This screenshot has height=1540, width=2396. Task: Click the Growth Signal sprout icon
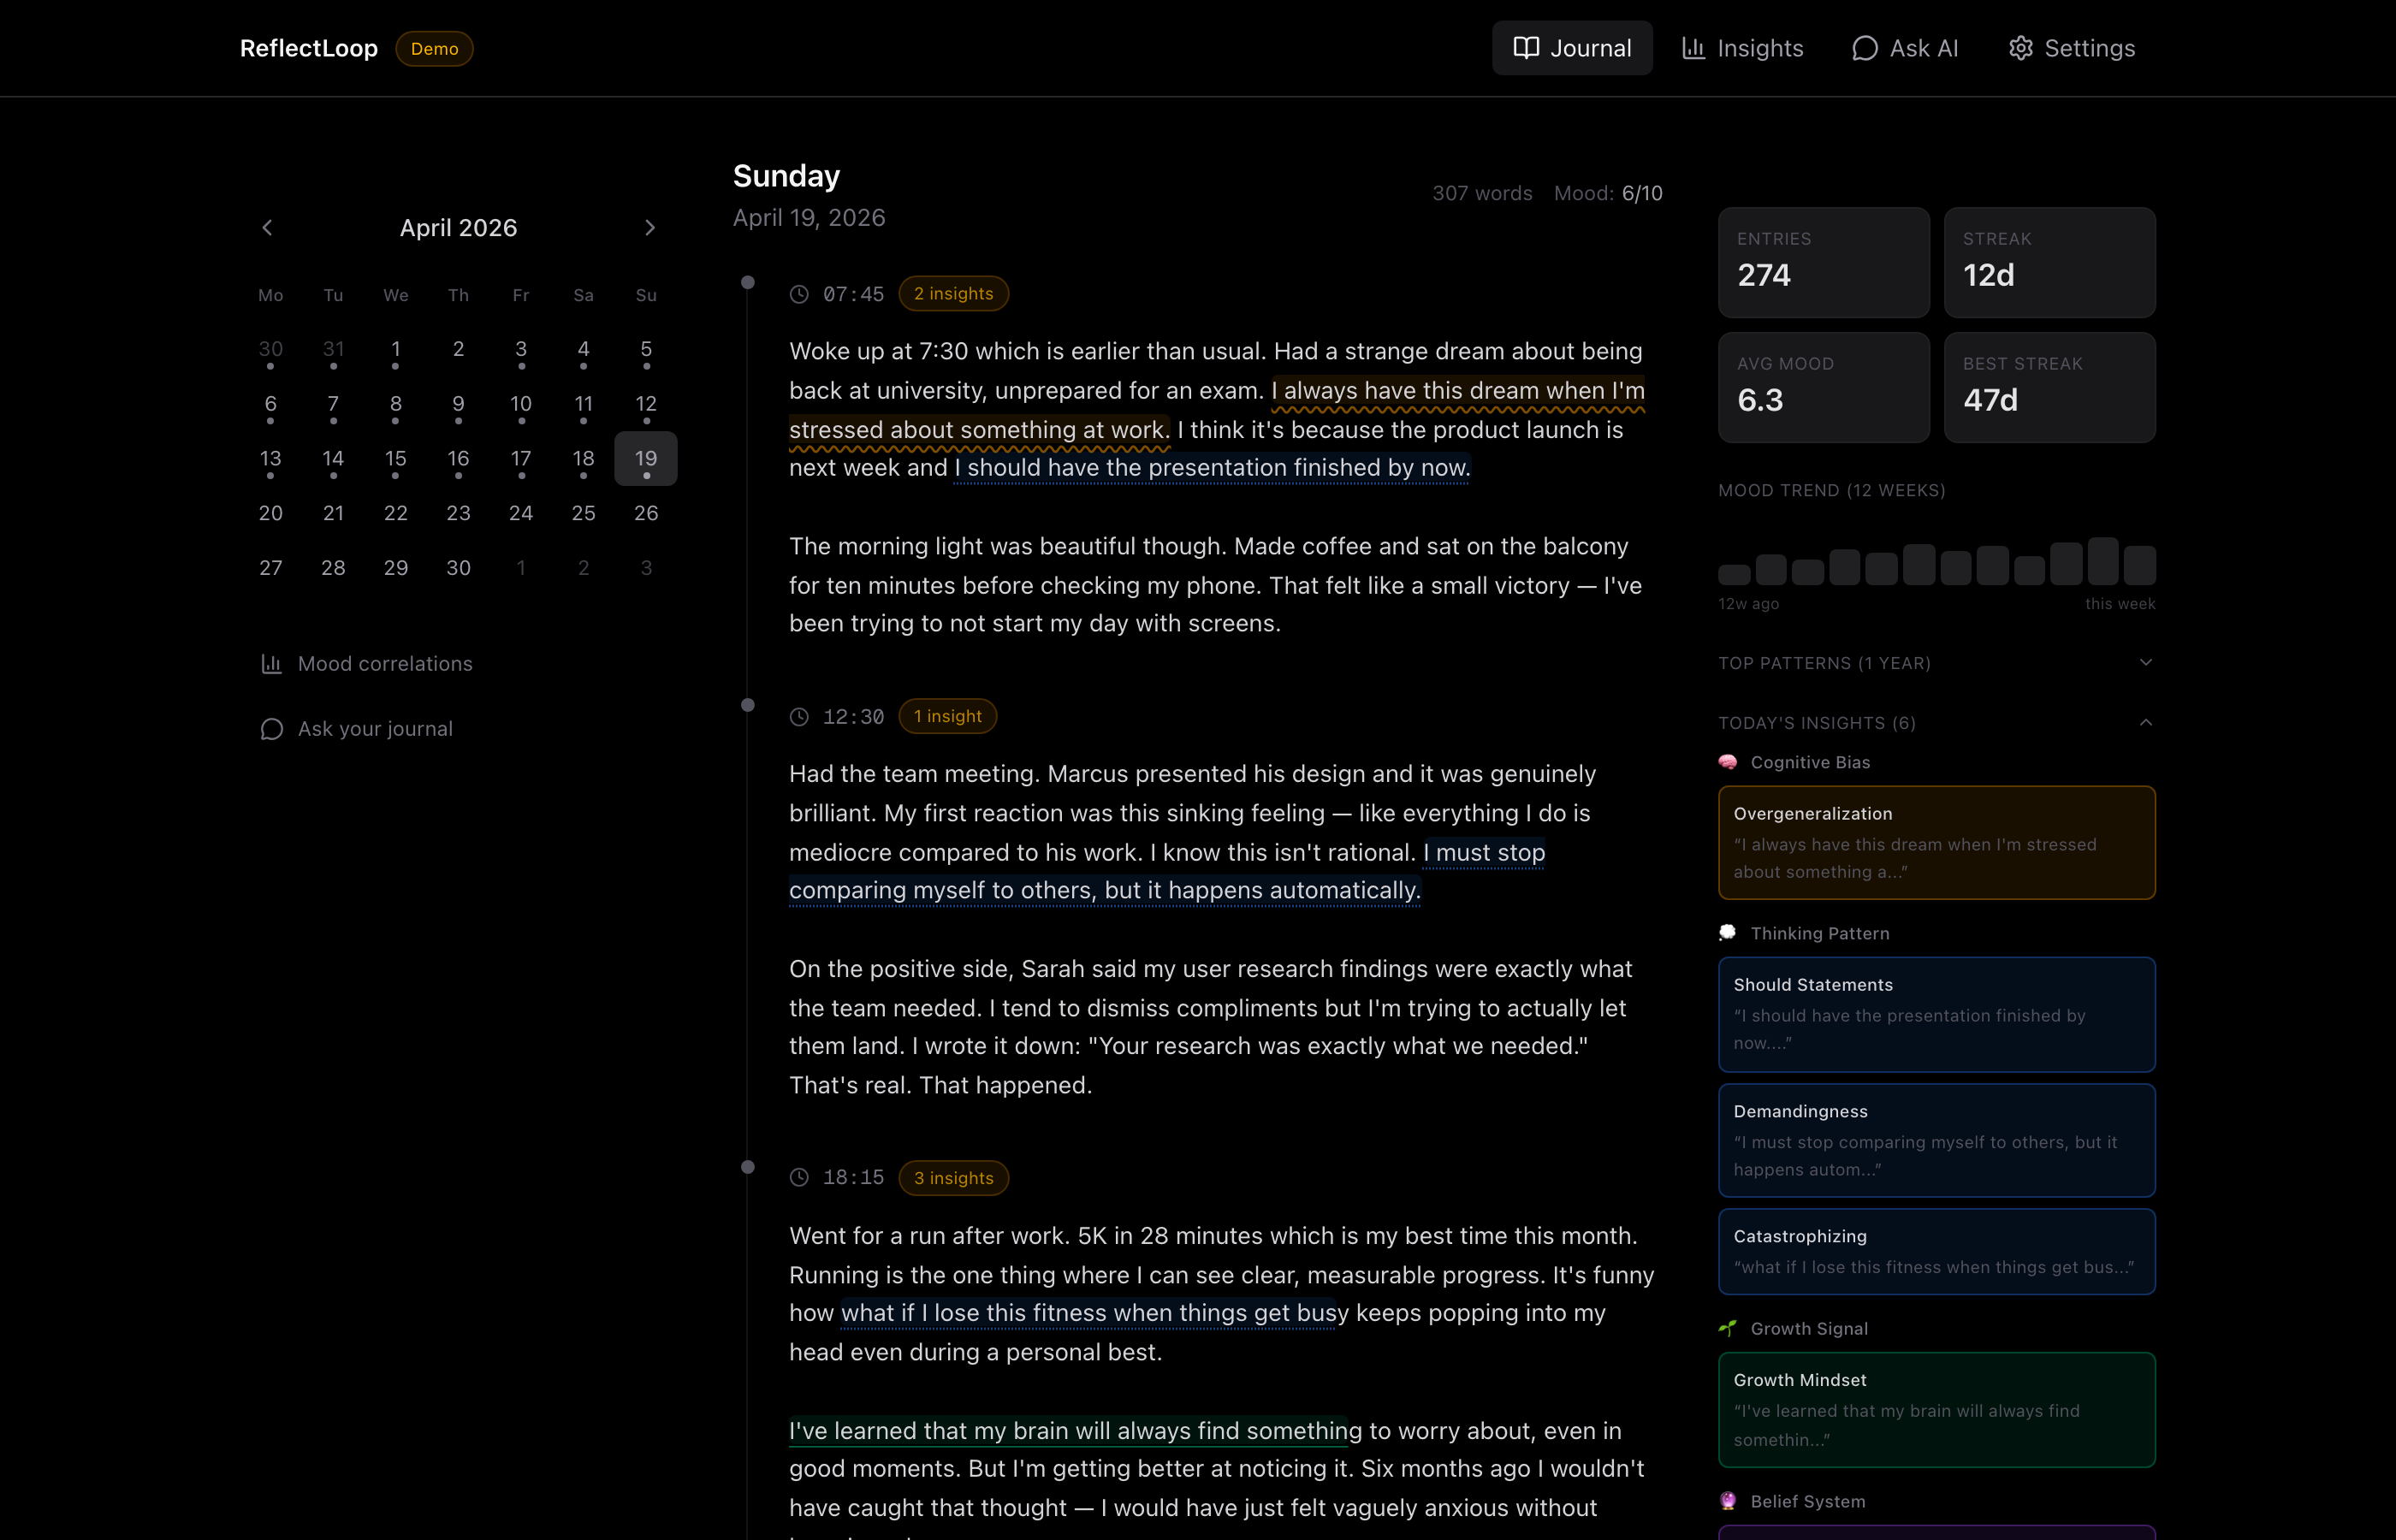click(x=1727, y=1328)
